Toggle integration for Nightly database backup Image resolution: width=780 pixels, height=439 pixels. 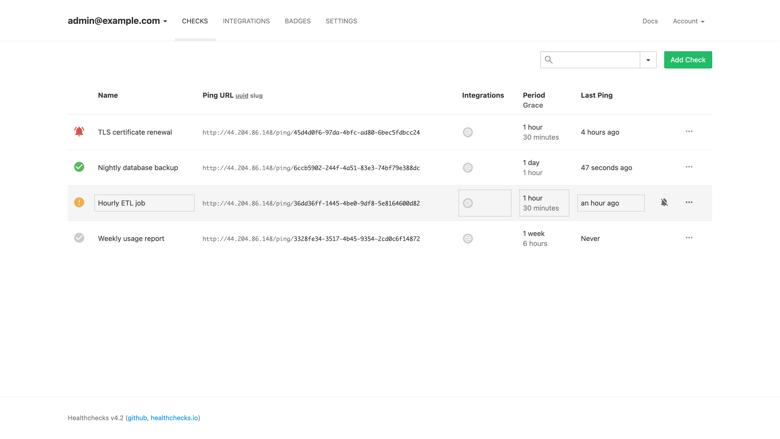[x=468, y=168]
